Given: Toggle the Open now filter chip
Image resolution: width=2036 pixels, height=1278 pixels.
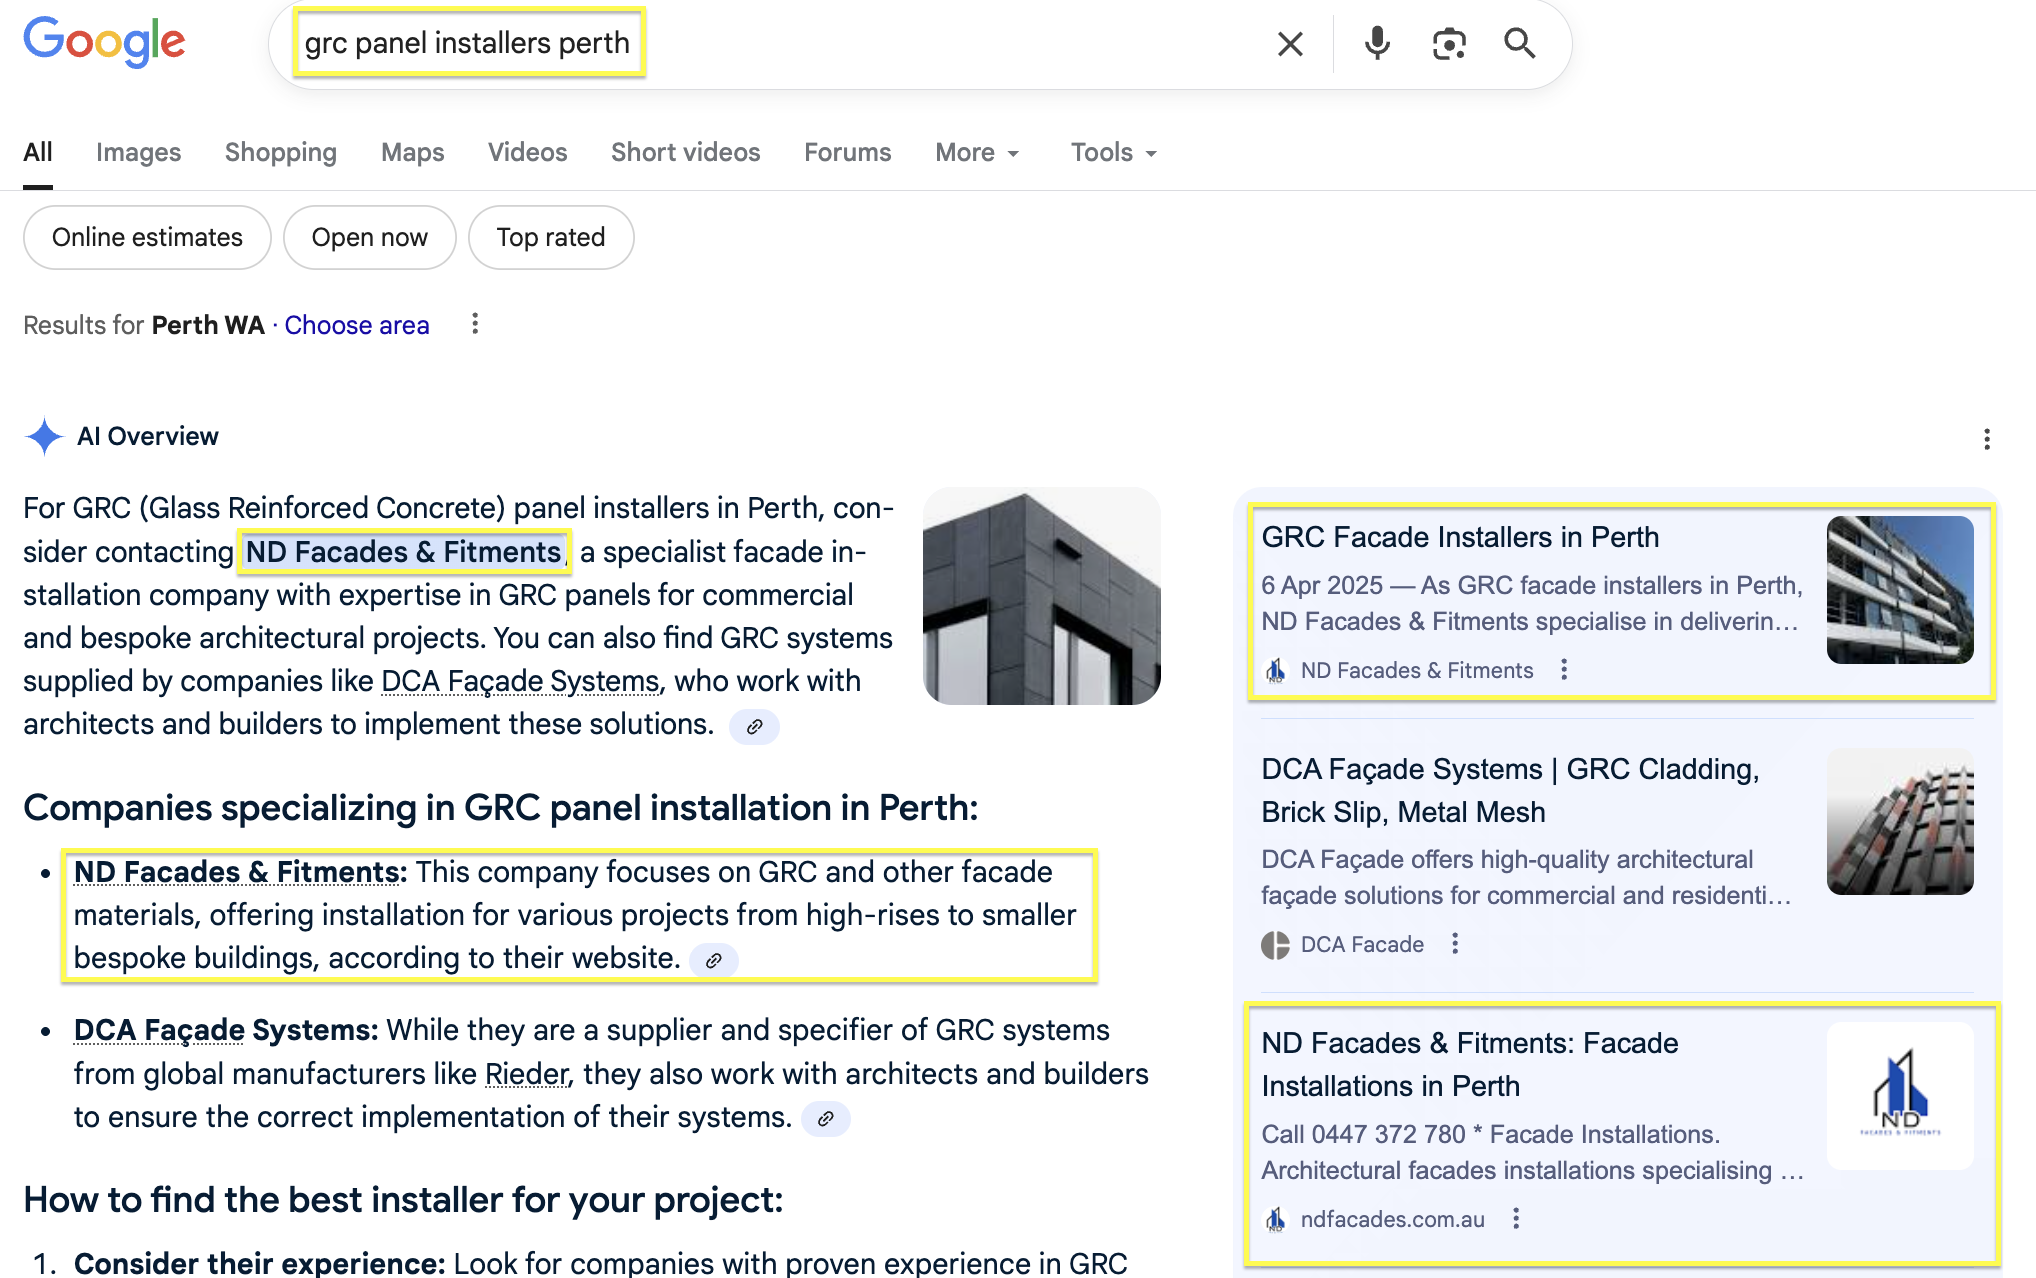Looking at the screenshot, I should coord(369,238).
